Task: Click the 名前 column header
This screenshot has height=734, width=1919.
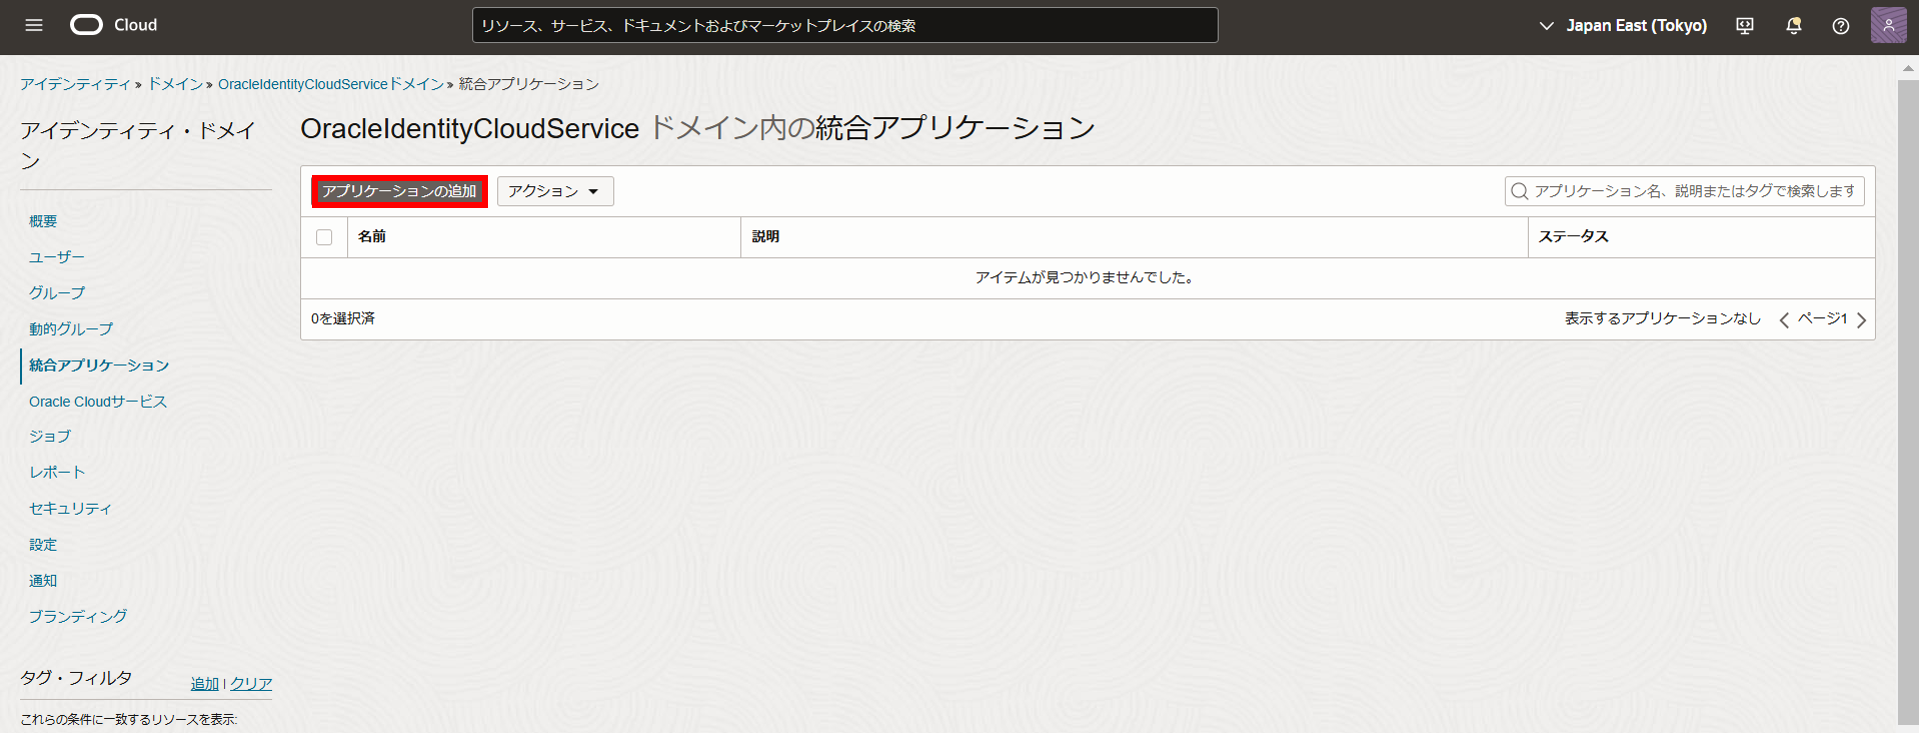Action: [x=372, y=237]
